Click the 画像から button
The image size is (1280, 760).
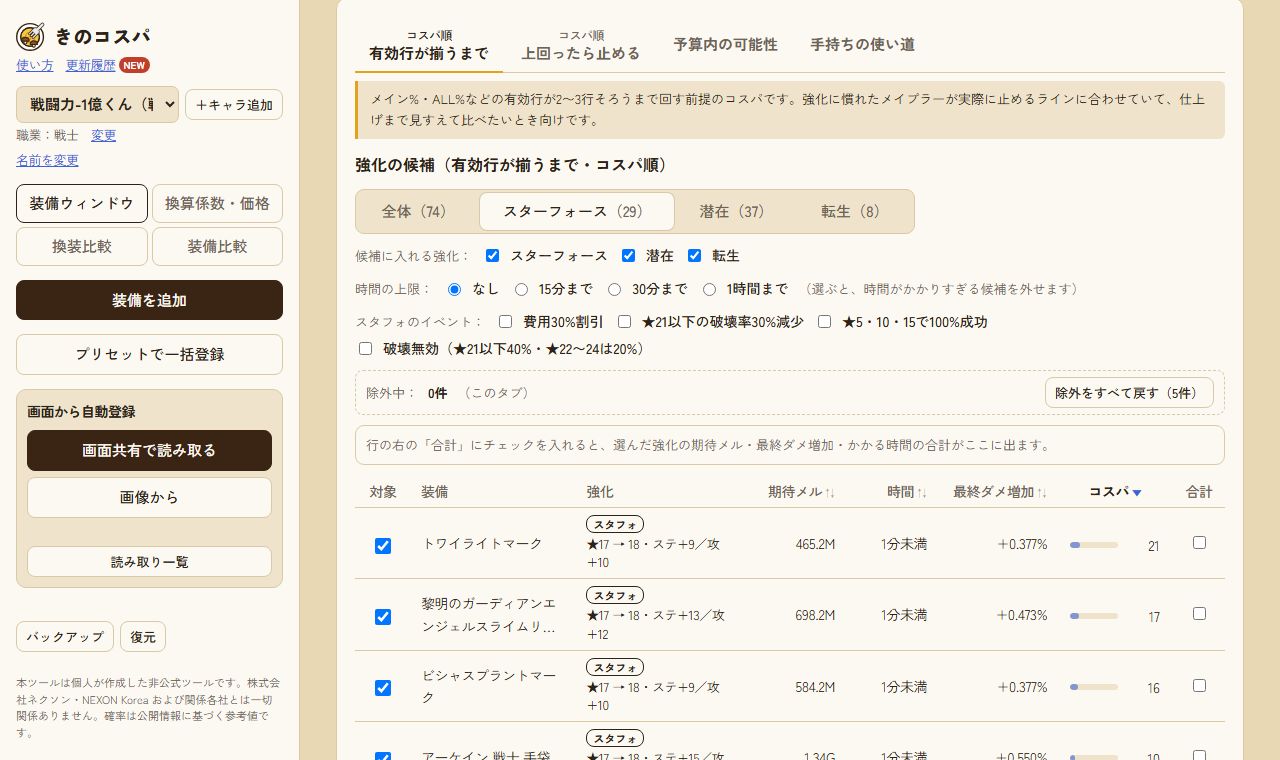[149, 497]
